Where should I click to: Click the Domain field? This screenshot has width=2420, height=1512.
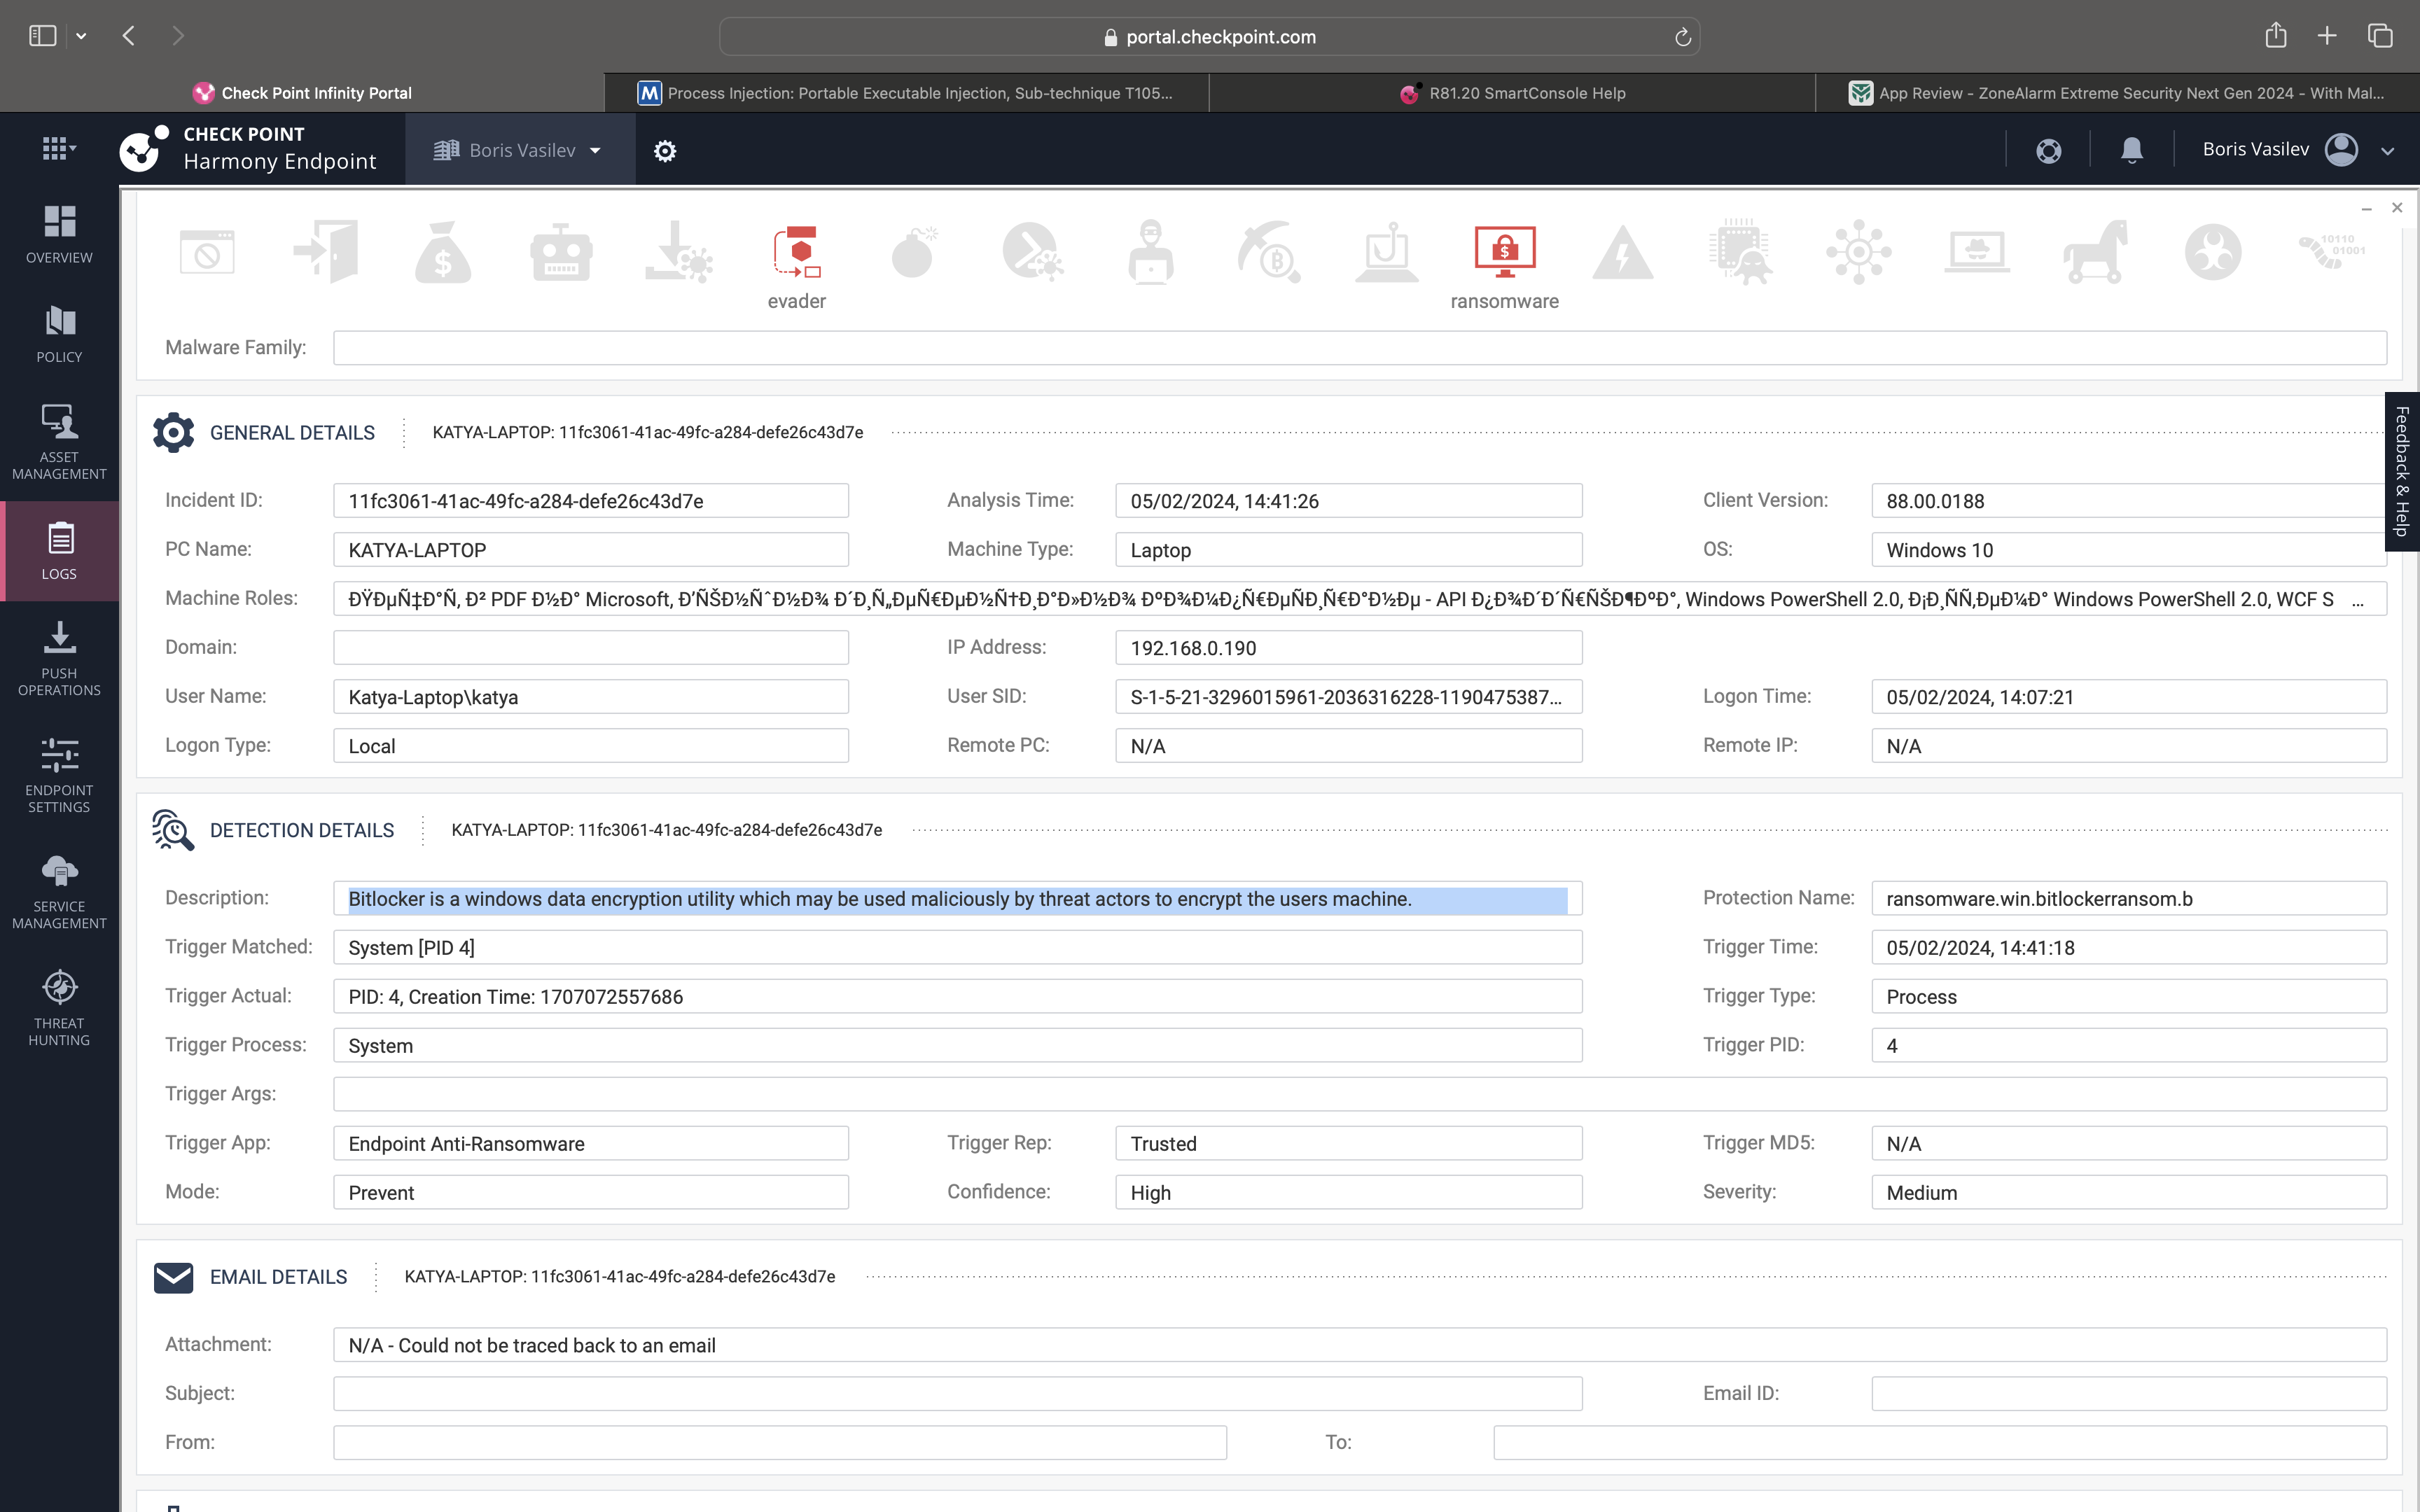(591, 648)
